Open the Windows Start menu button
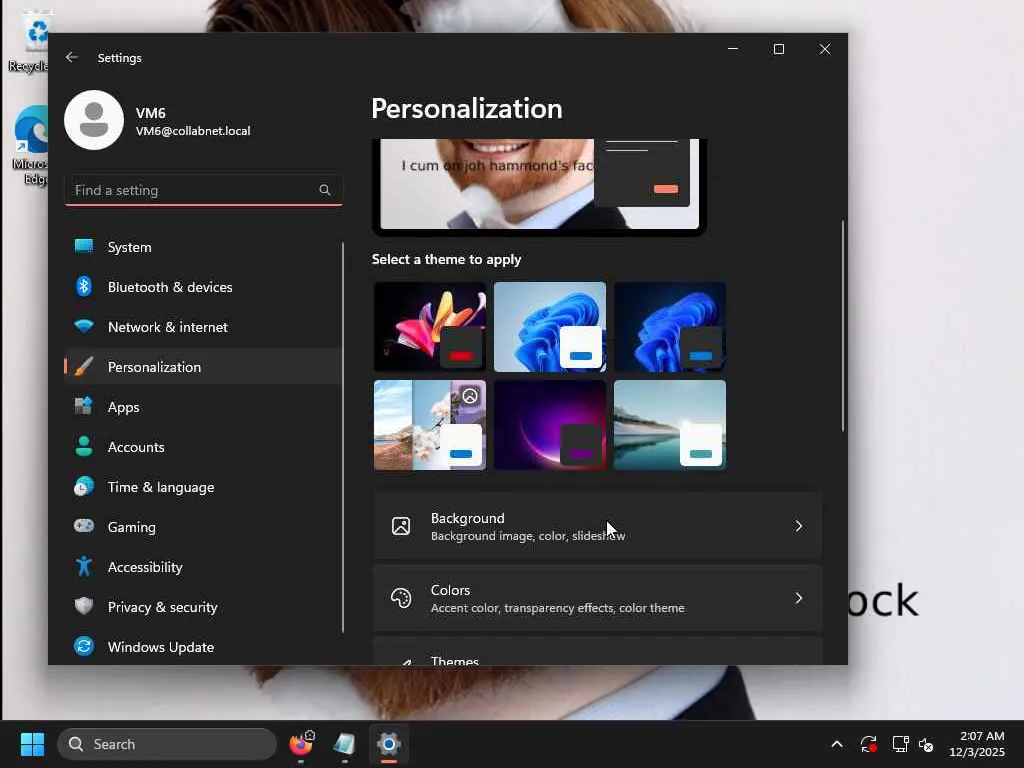This screenshot has height=768, width=1024. (x=32, y=745)
